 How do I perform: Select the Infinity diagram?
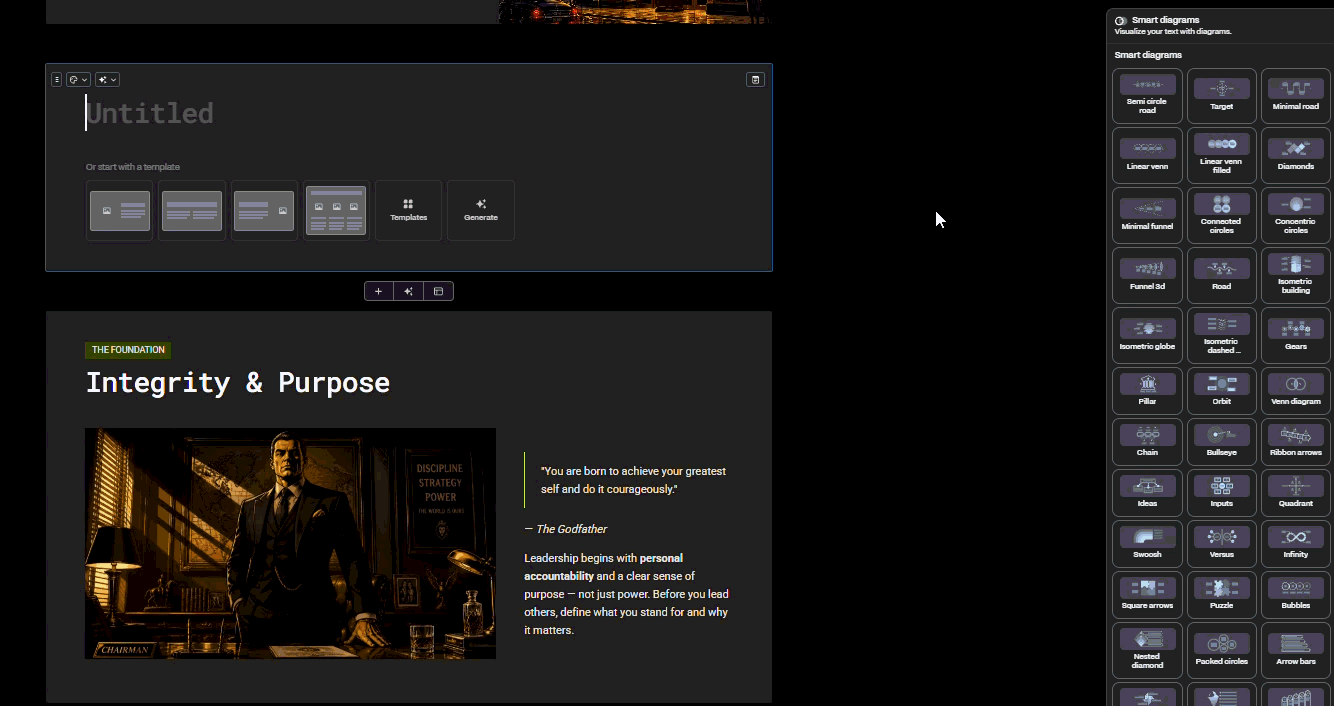[1296, 543]
